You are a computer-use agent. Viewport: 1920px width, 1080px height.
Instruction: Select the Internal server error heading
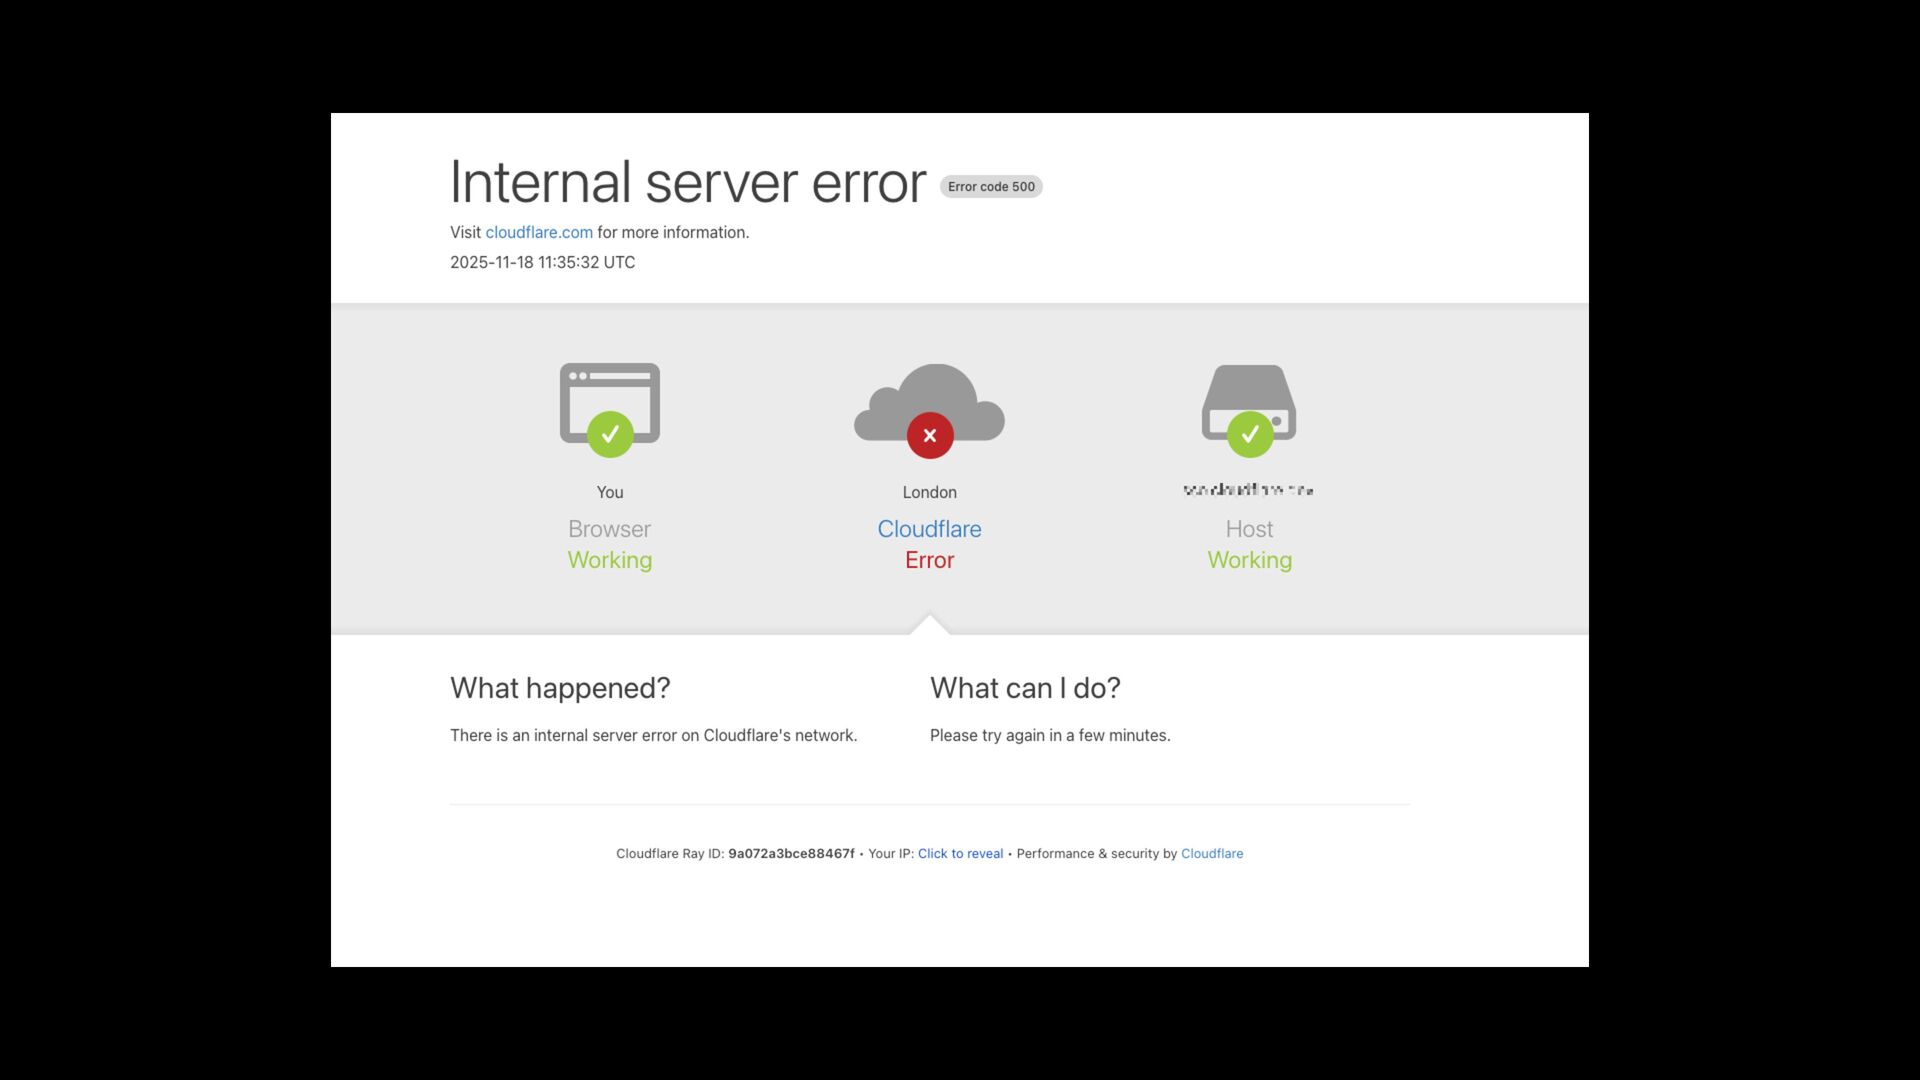(688, 182)
